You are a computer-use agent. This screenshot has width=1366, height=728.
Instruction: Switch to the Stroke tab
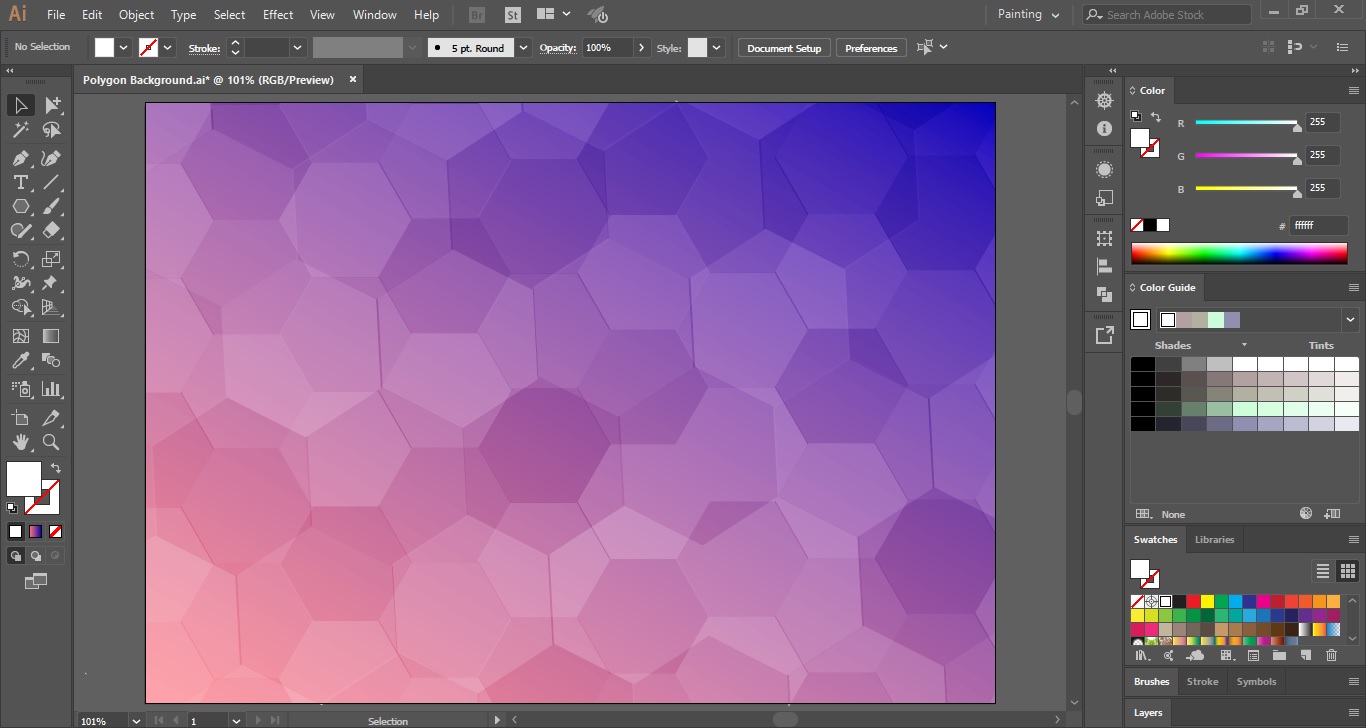pyautogui.click(x=1202, y=681)
